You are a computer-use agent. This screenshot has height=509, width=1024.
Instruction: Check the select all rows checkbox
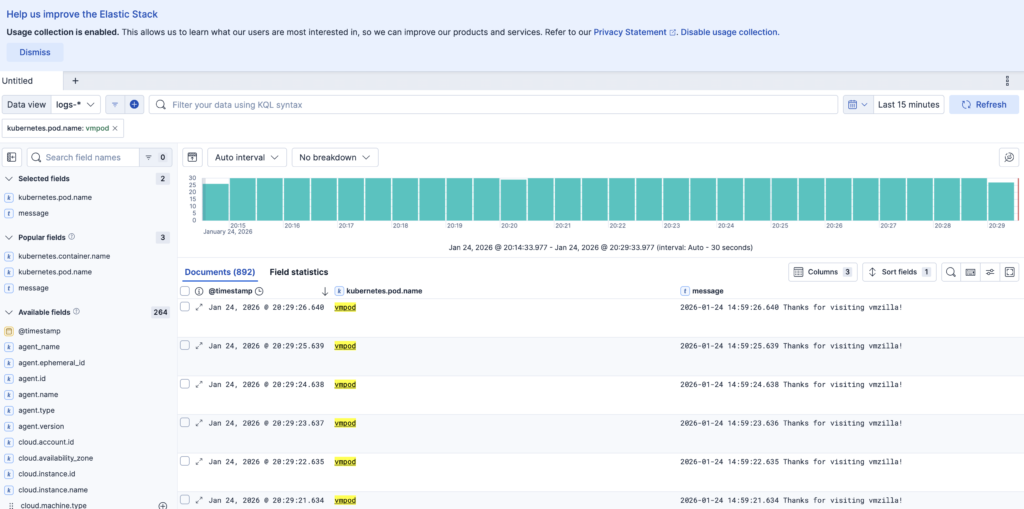pos(184,291)
